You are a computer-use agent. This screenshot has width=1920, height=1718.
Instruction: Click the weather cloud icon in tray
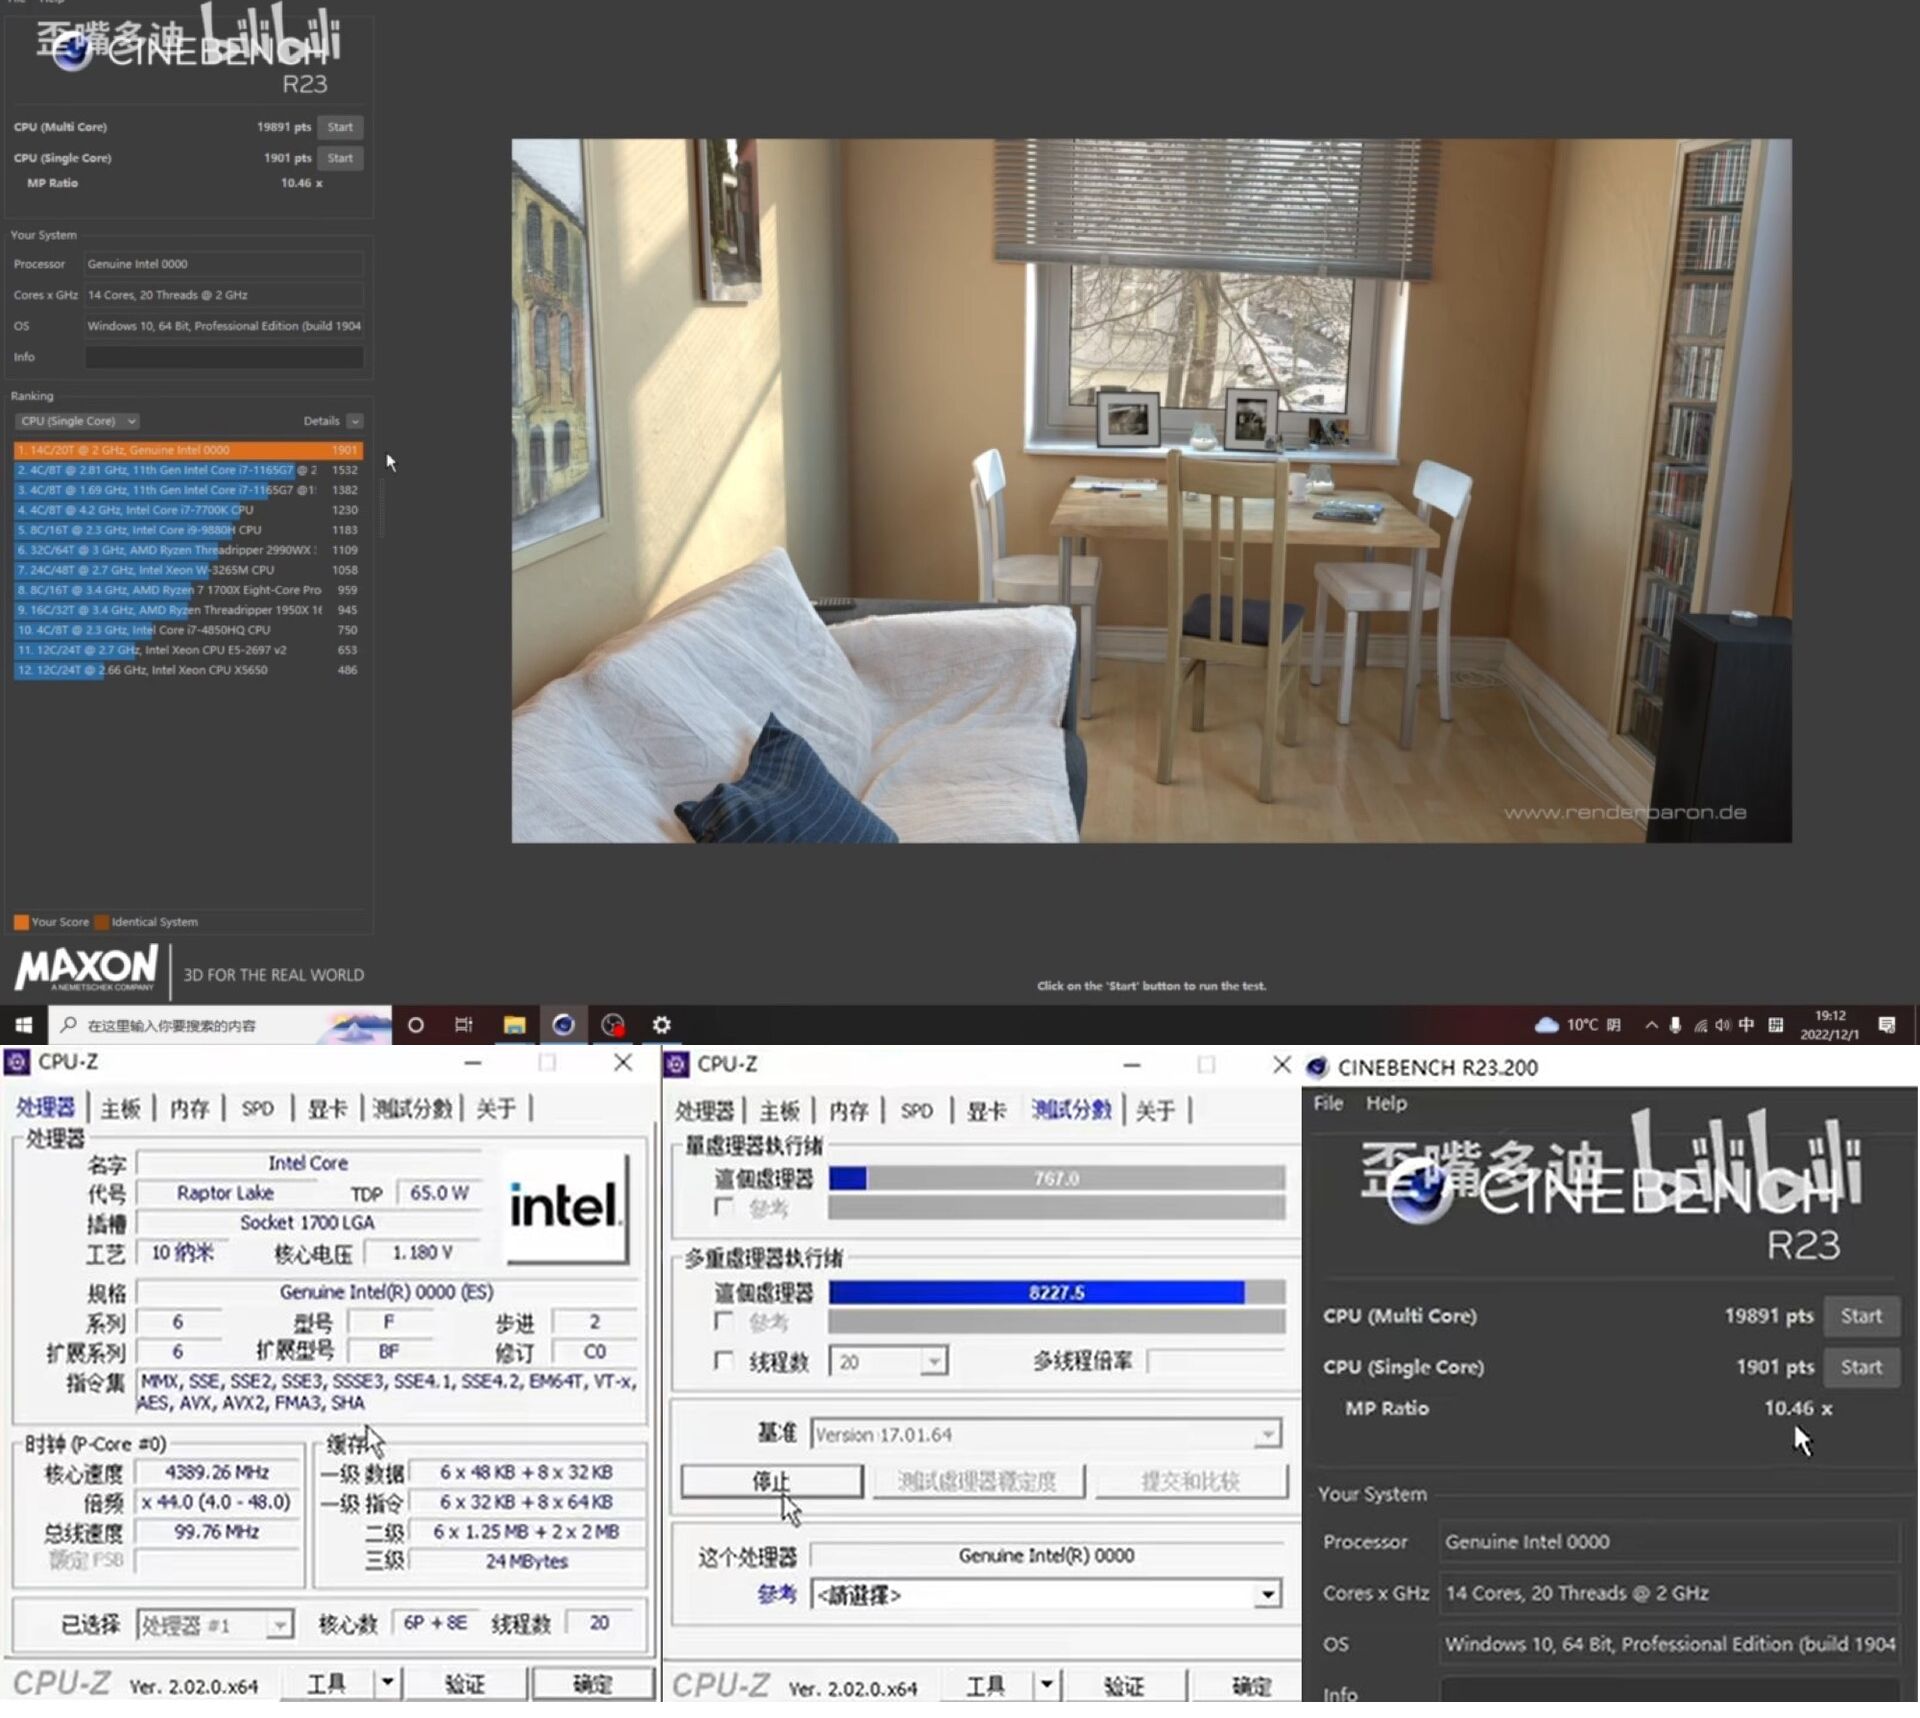(1546, 1025)
